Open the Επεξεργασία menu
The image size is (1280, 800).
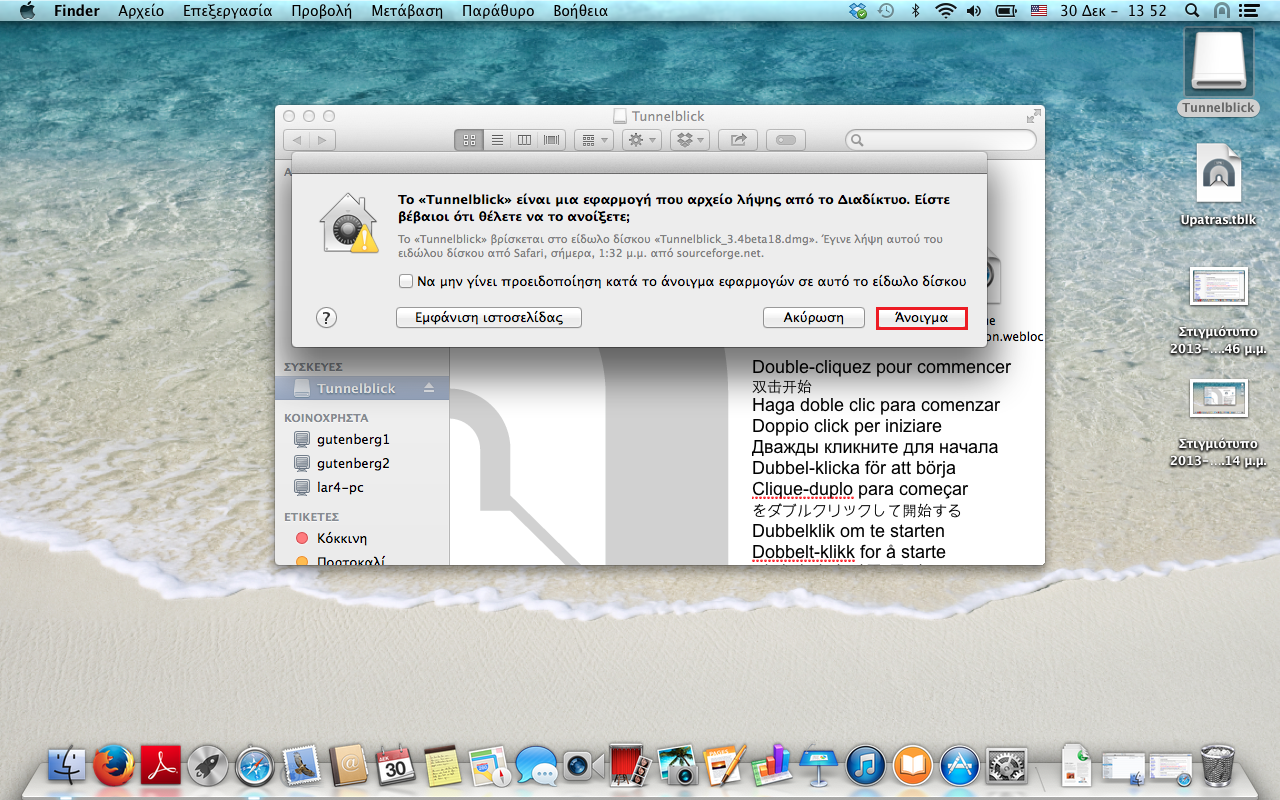point(227,11)
